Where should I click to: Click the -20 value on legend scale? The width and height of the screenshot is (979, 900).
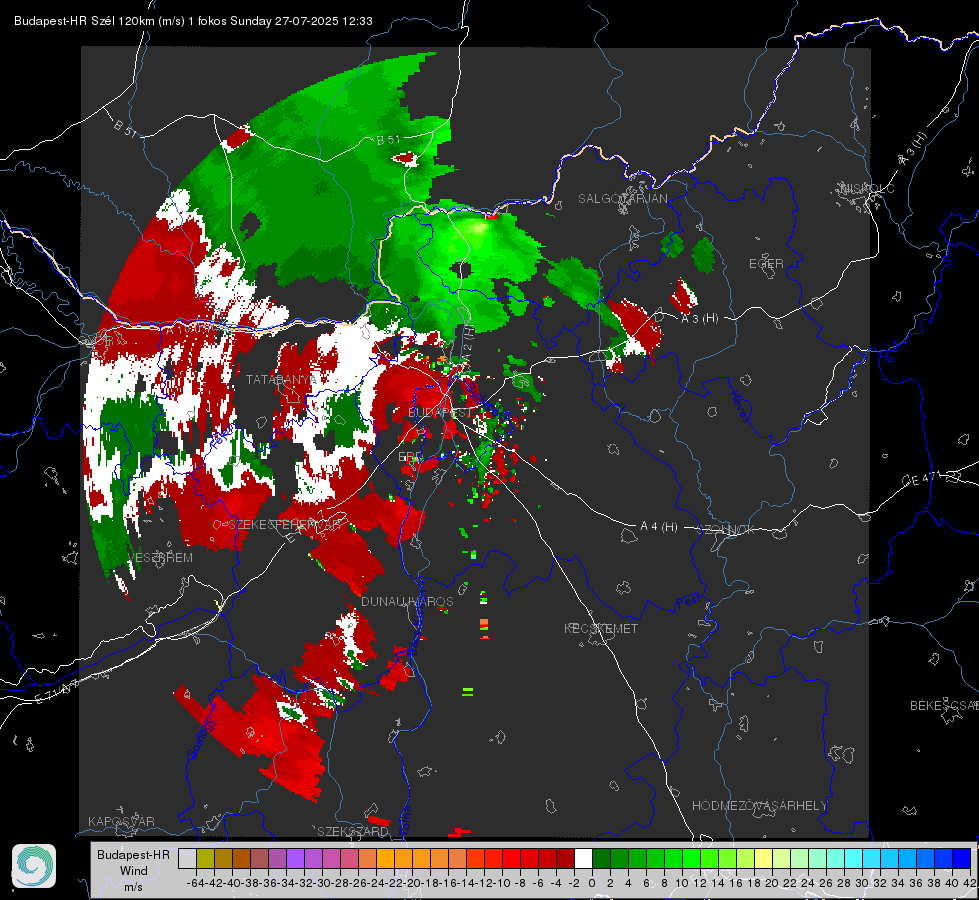[412, 883]
